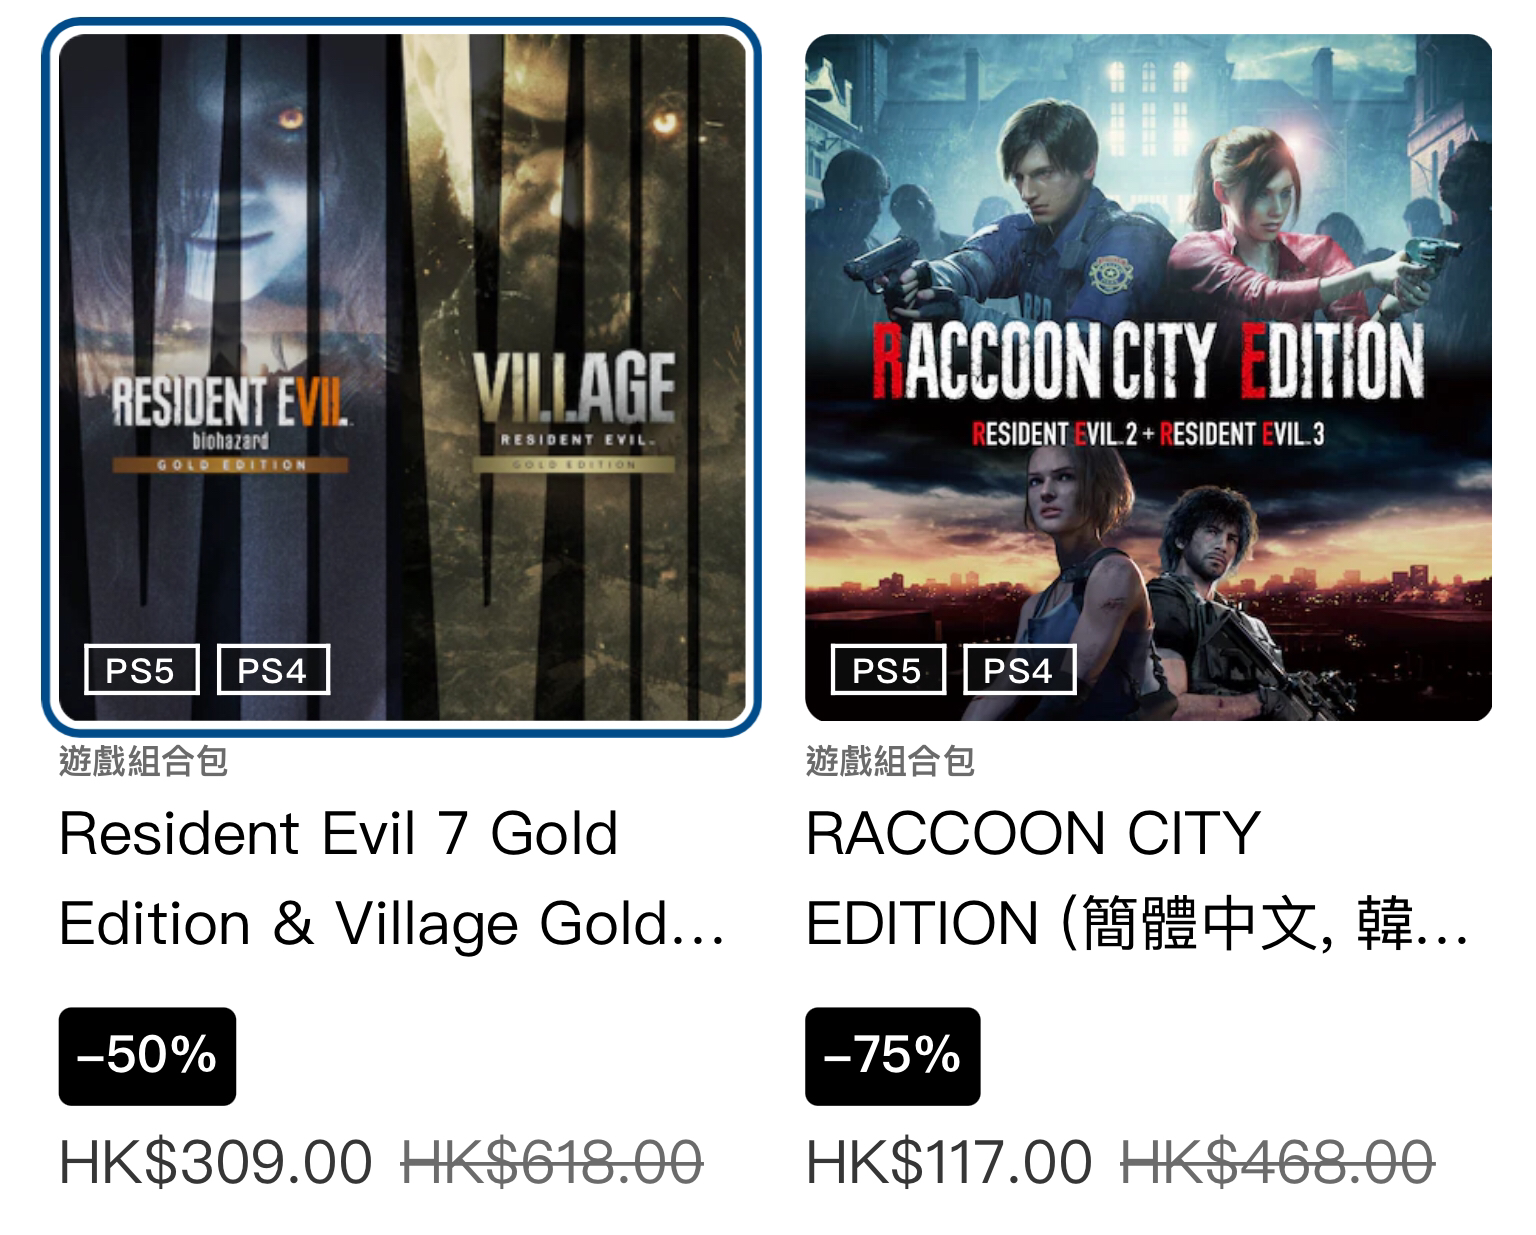Click 遊戲組合包 label under Resident Evil 7 bundle
Viewport: 1536px width, 1235px height.
point(144,761)
